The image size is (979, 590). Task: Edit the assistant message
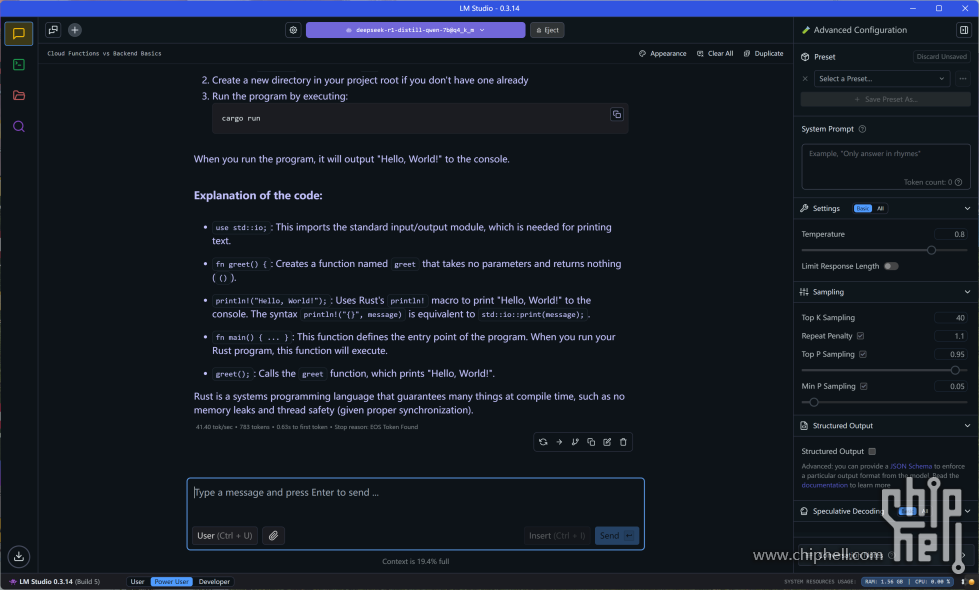[x=607, y=442]
